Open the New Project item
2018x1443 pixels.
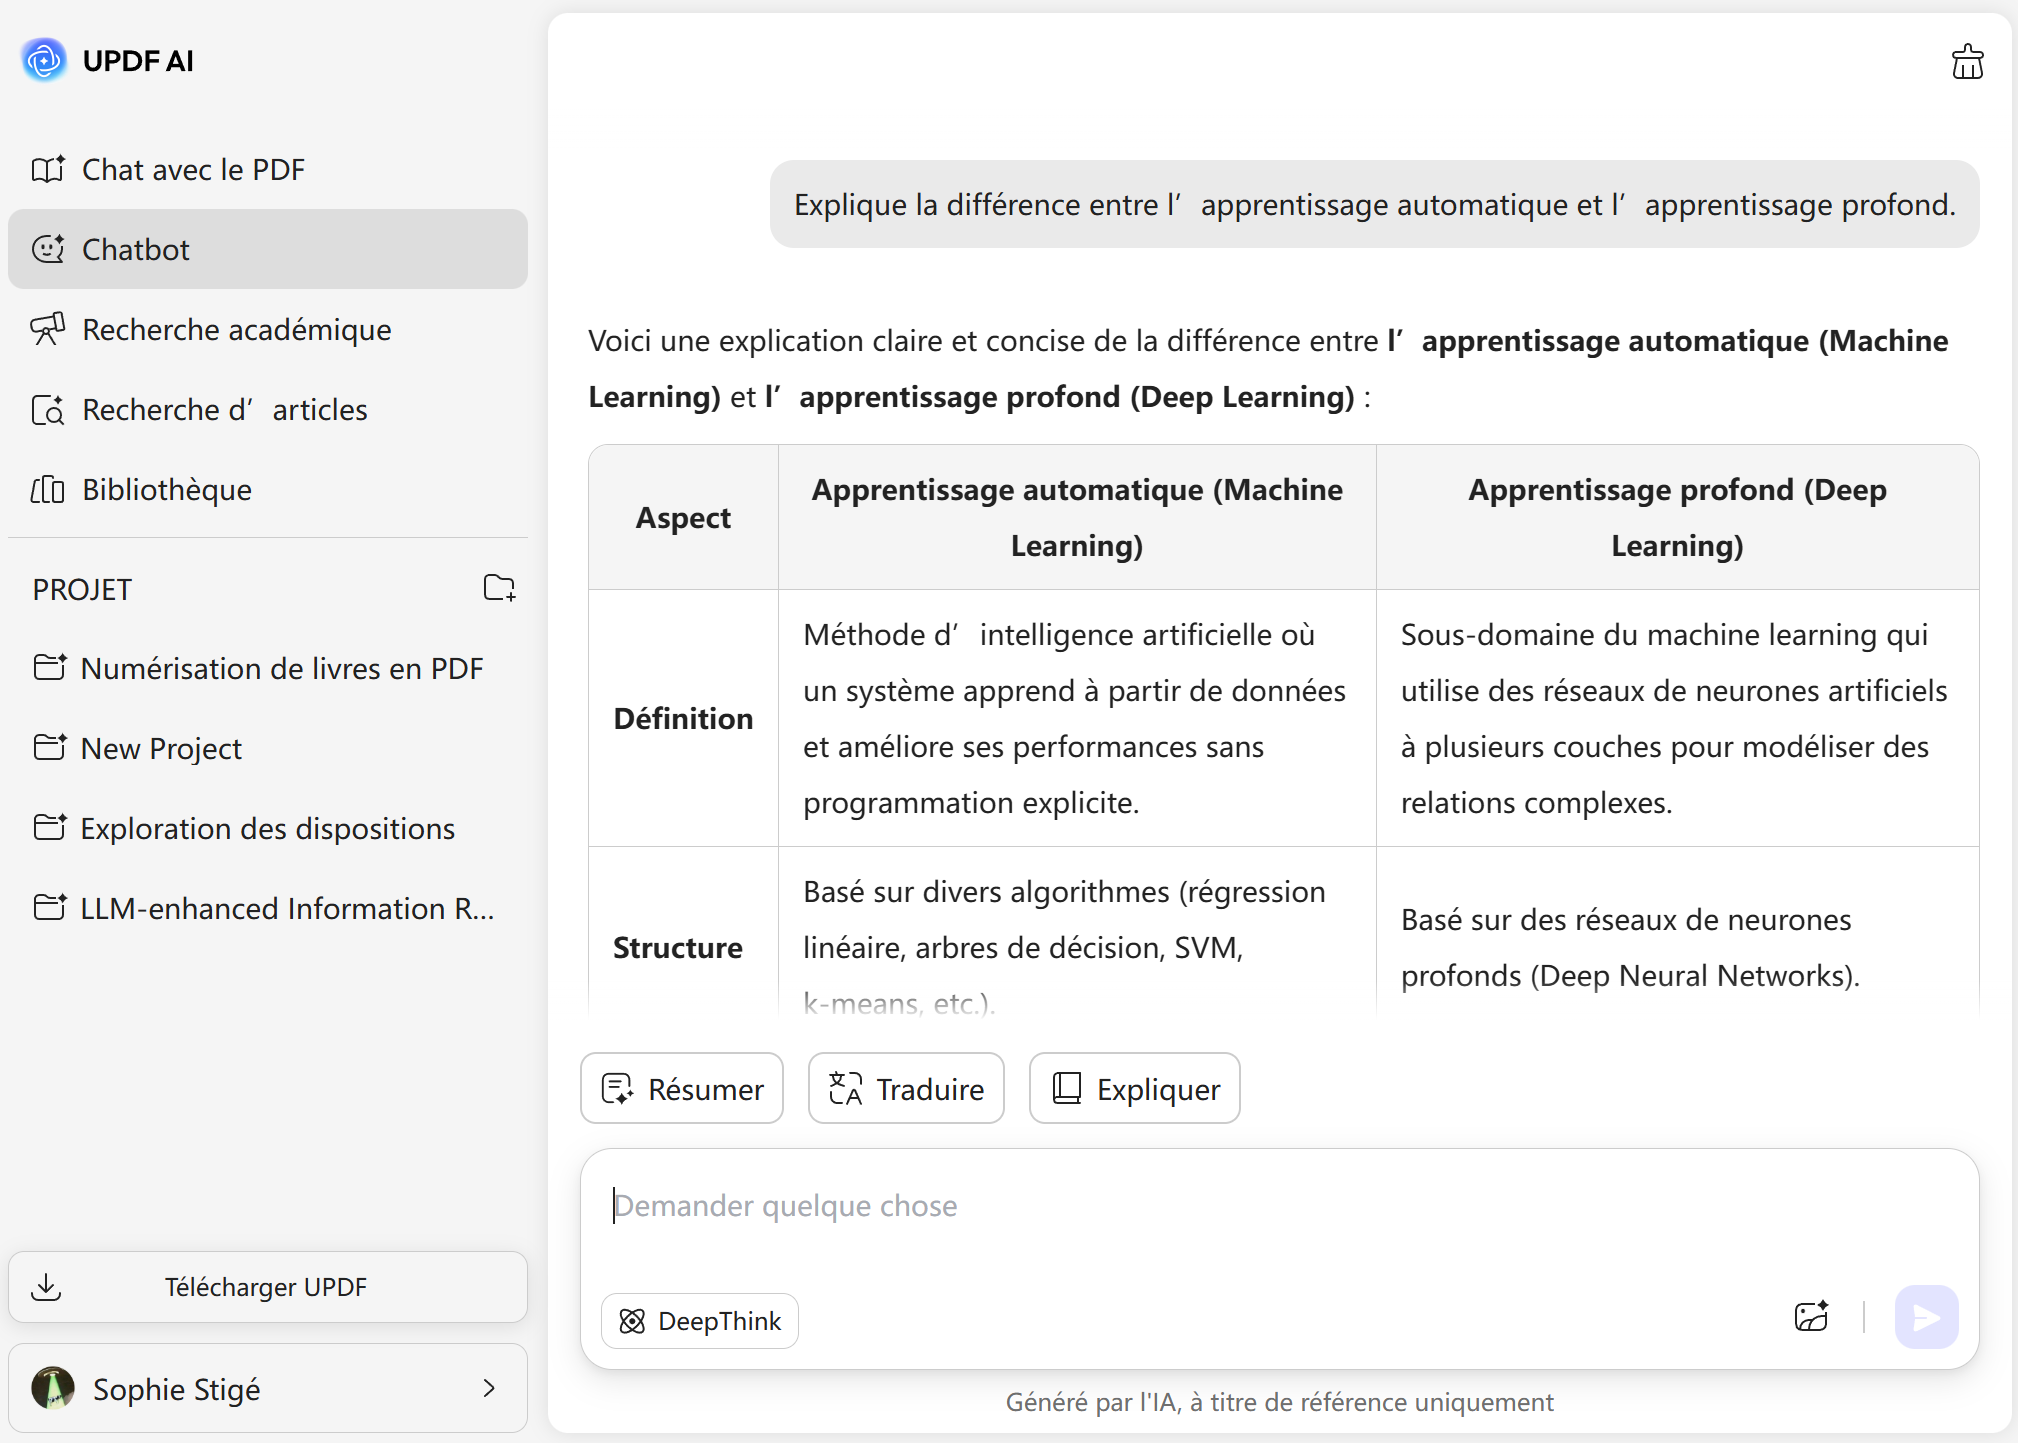tap(161, 748)
